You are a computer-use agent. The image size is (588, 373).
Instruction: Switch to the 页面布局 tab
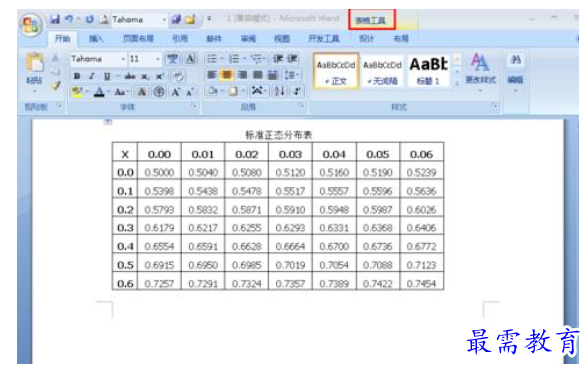138,38
